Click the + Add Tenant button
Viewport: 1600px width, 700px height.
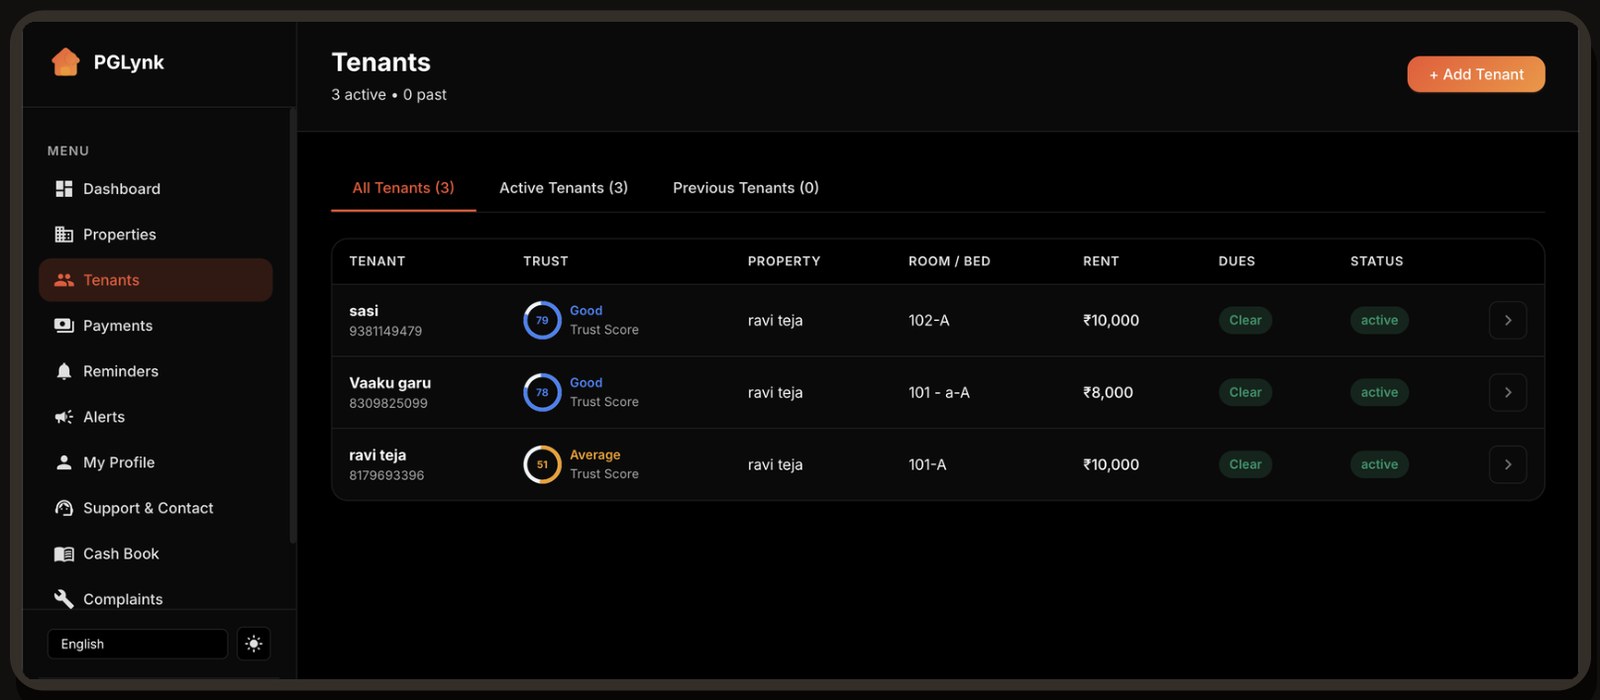[x=1476, y=74]
